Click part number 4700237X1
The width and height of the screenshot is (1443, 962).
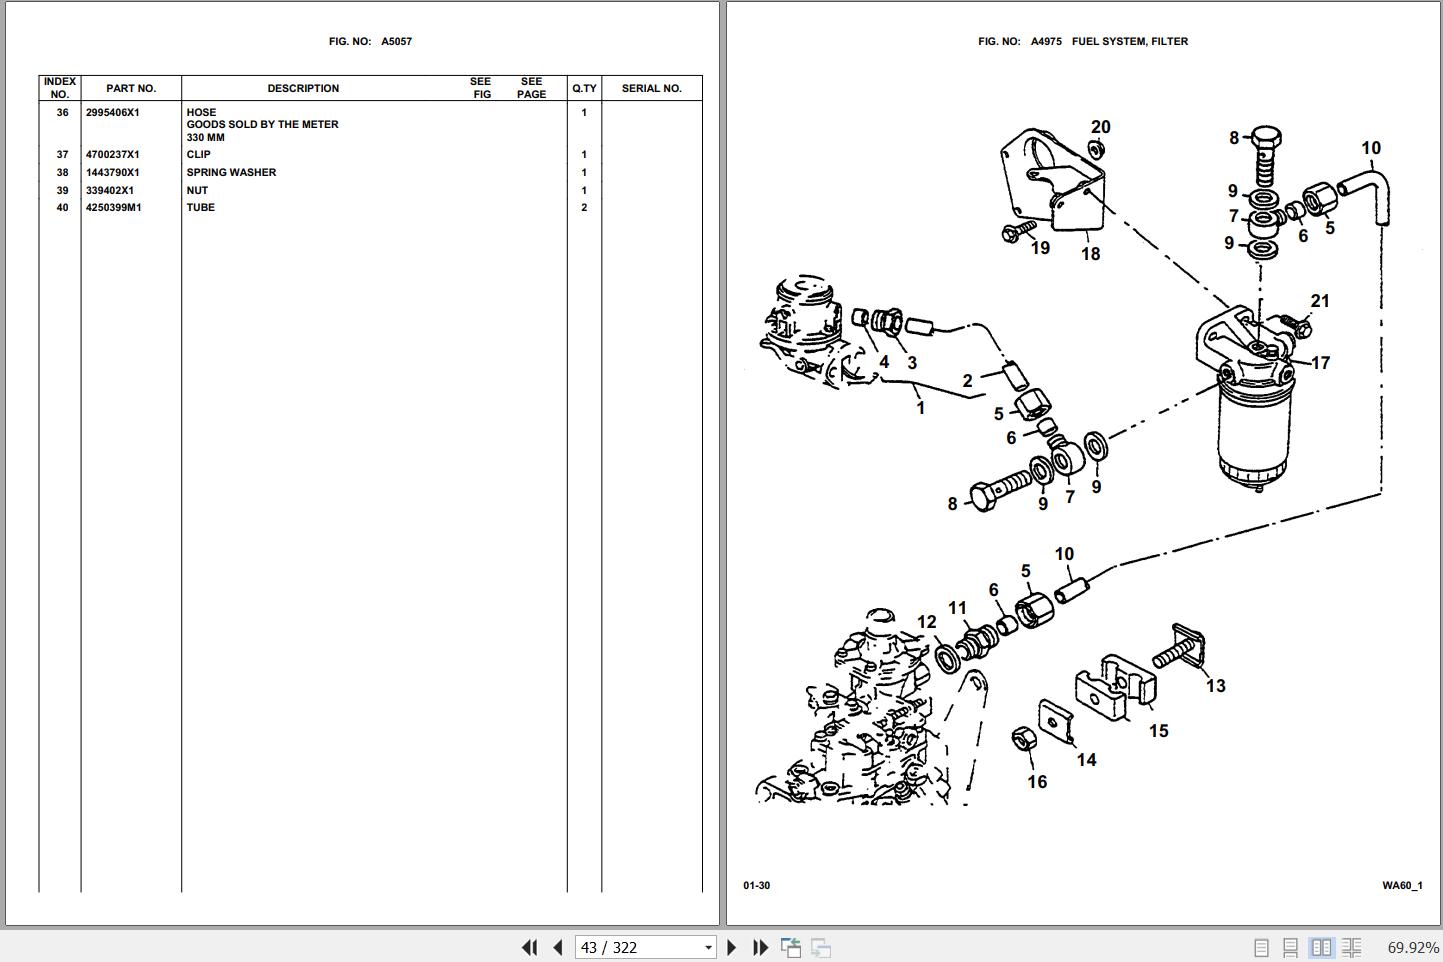click(x=113, y=155)
